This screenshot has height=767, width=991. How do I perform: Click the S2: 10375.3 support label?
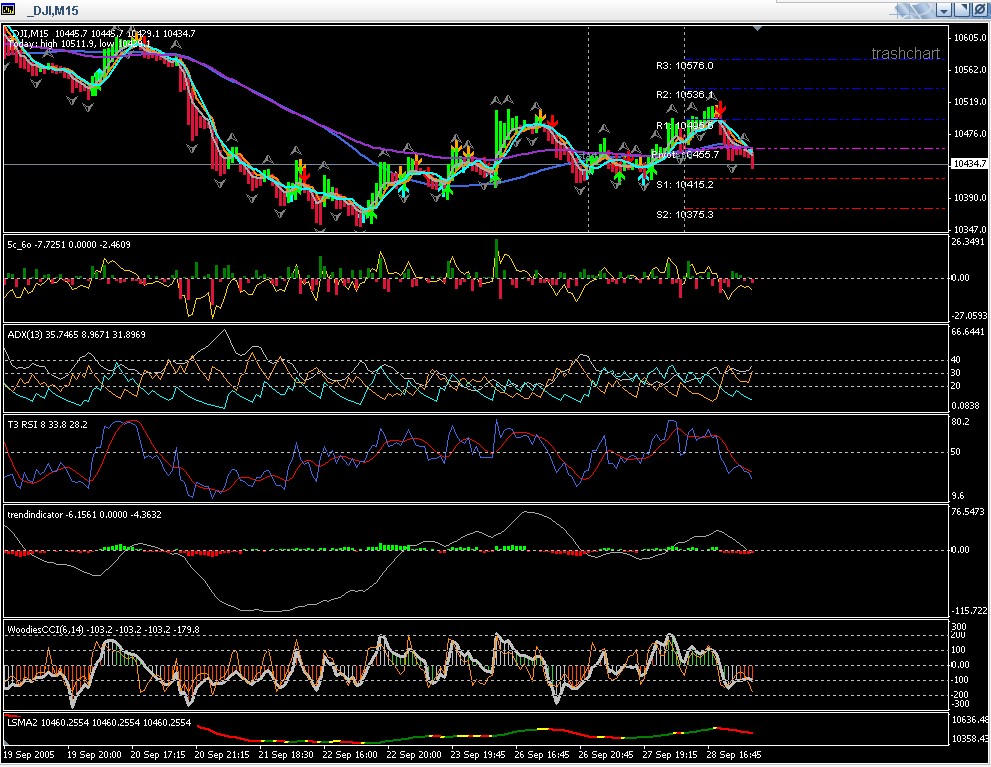coord(684,215)
